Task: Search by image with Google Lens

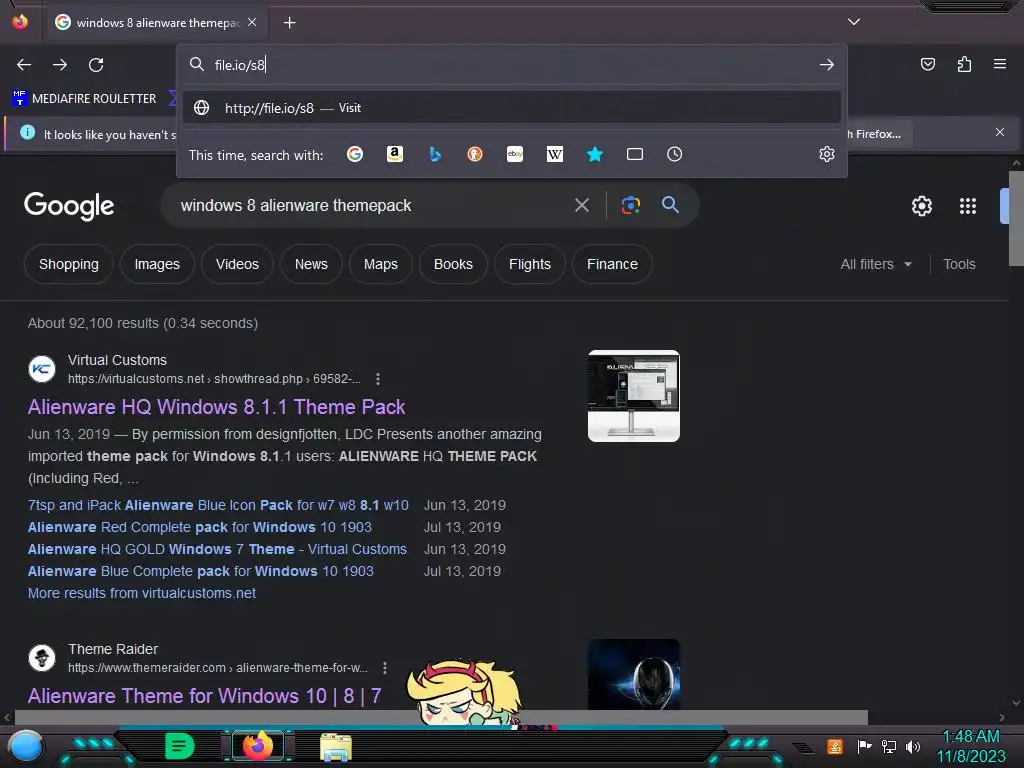Action: [631, 206]
